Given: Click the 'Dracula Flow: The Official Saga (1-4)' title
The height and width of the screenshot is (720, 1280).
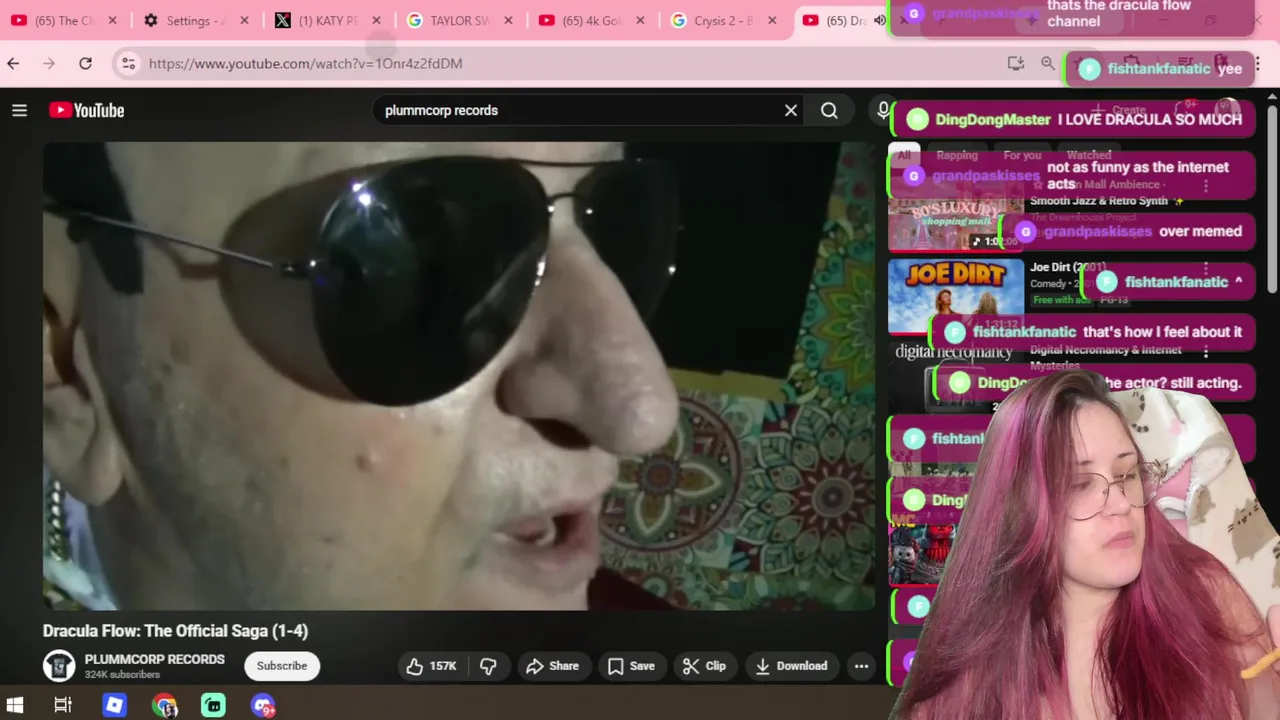Looking at the screenshot, I should click(176, 631).
